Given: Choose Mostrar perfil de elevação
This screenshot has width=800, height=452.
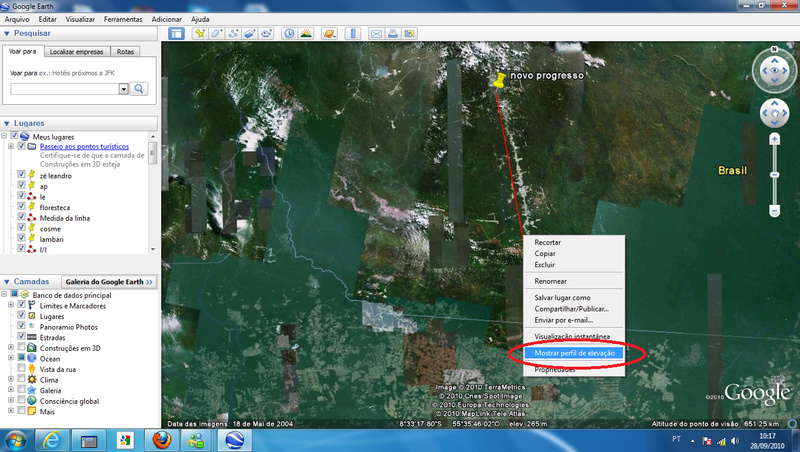Looking at the screenshot, I should (574, 353).
